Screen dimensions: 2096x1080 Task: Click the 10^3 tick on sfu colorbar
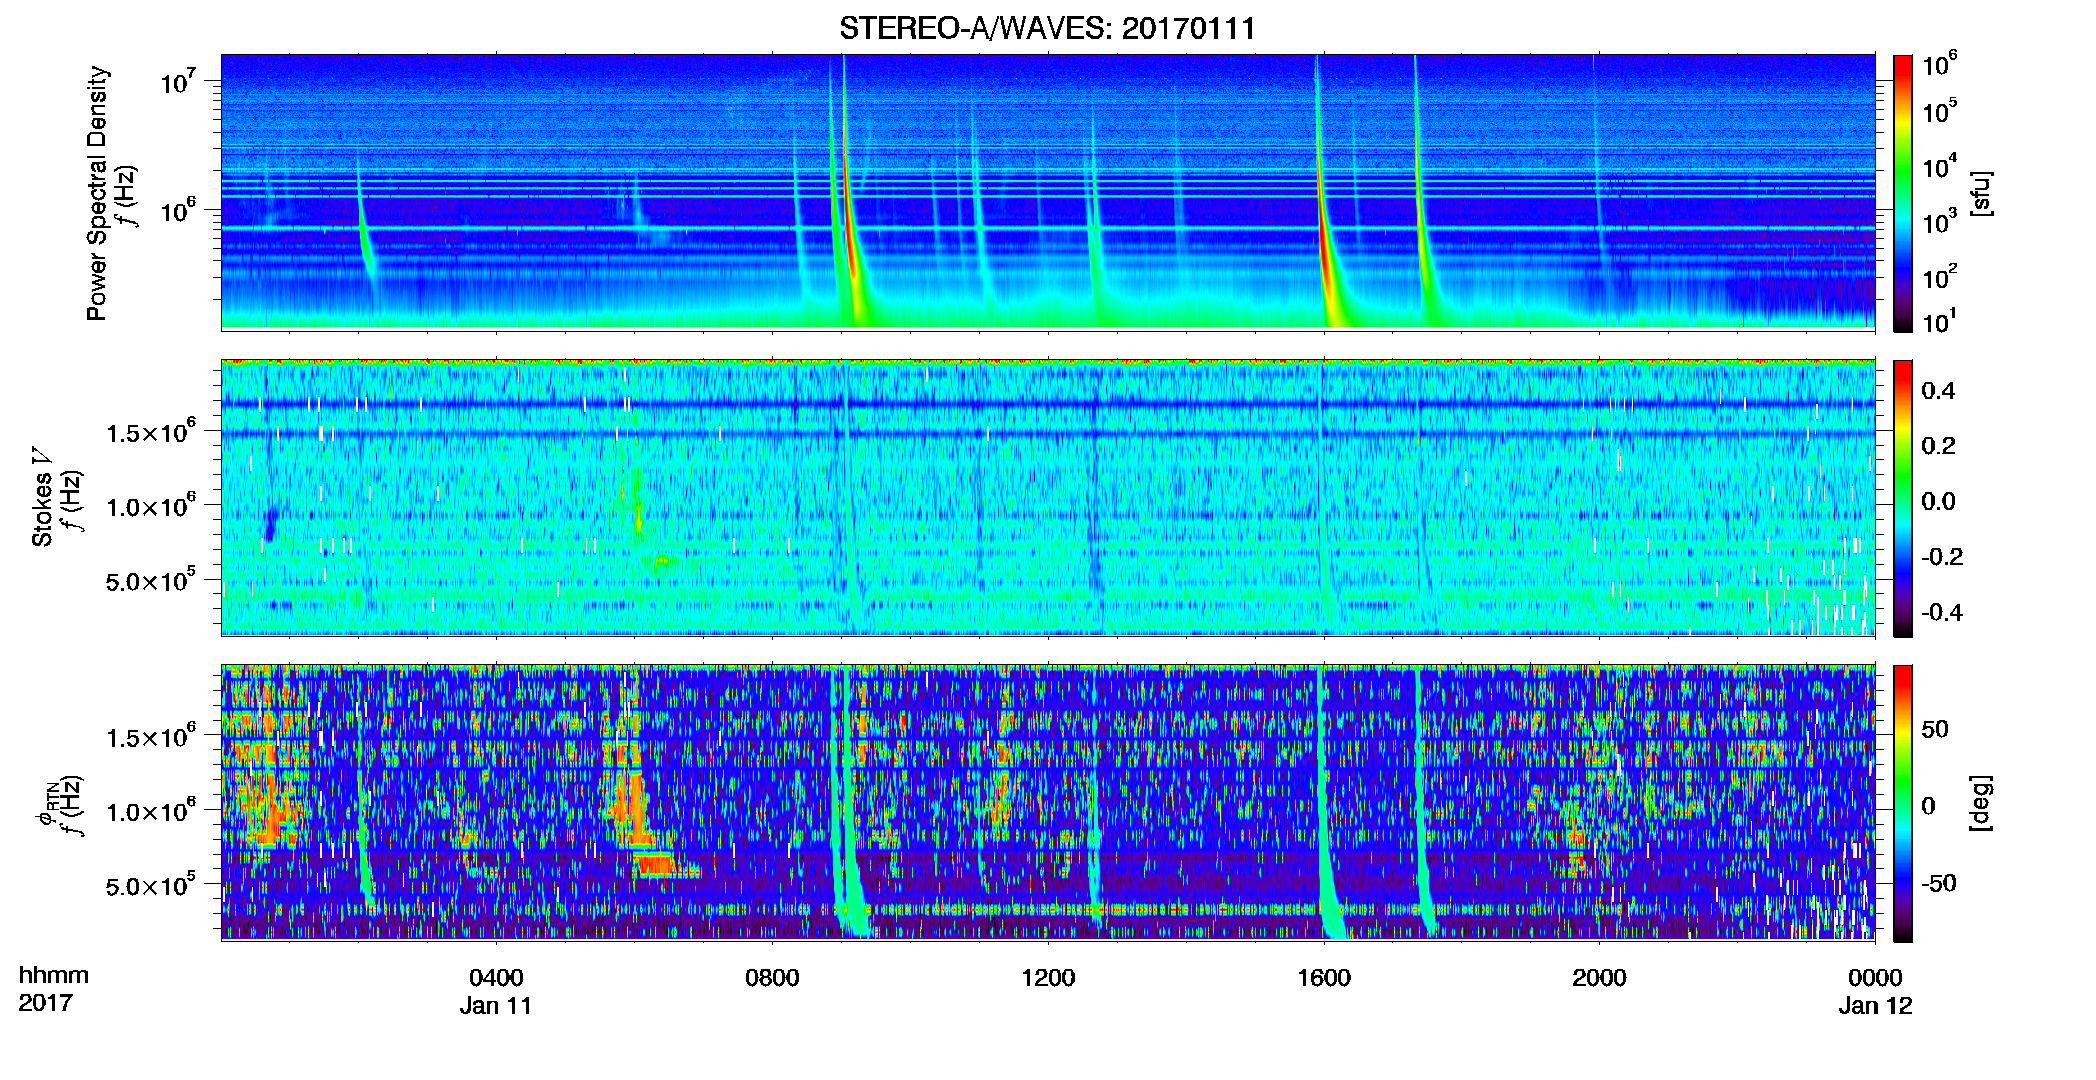(1939, 221)
